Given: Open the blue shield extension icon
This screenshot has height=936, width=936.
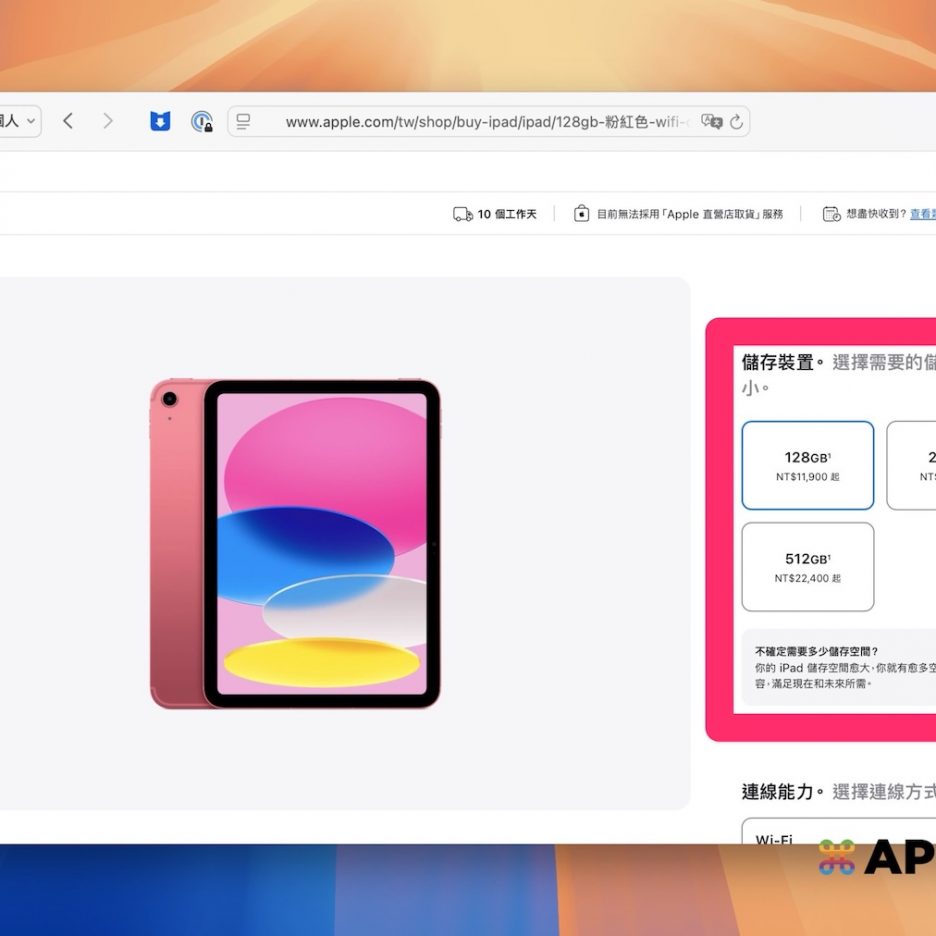Looking at the screenshot, I should click(160, 122).
